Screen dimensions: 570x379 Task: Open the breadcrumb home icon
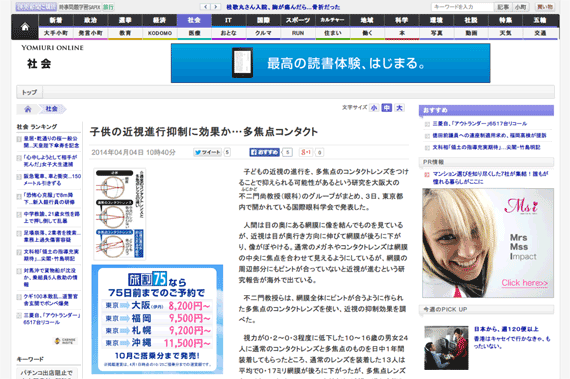28,109
